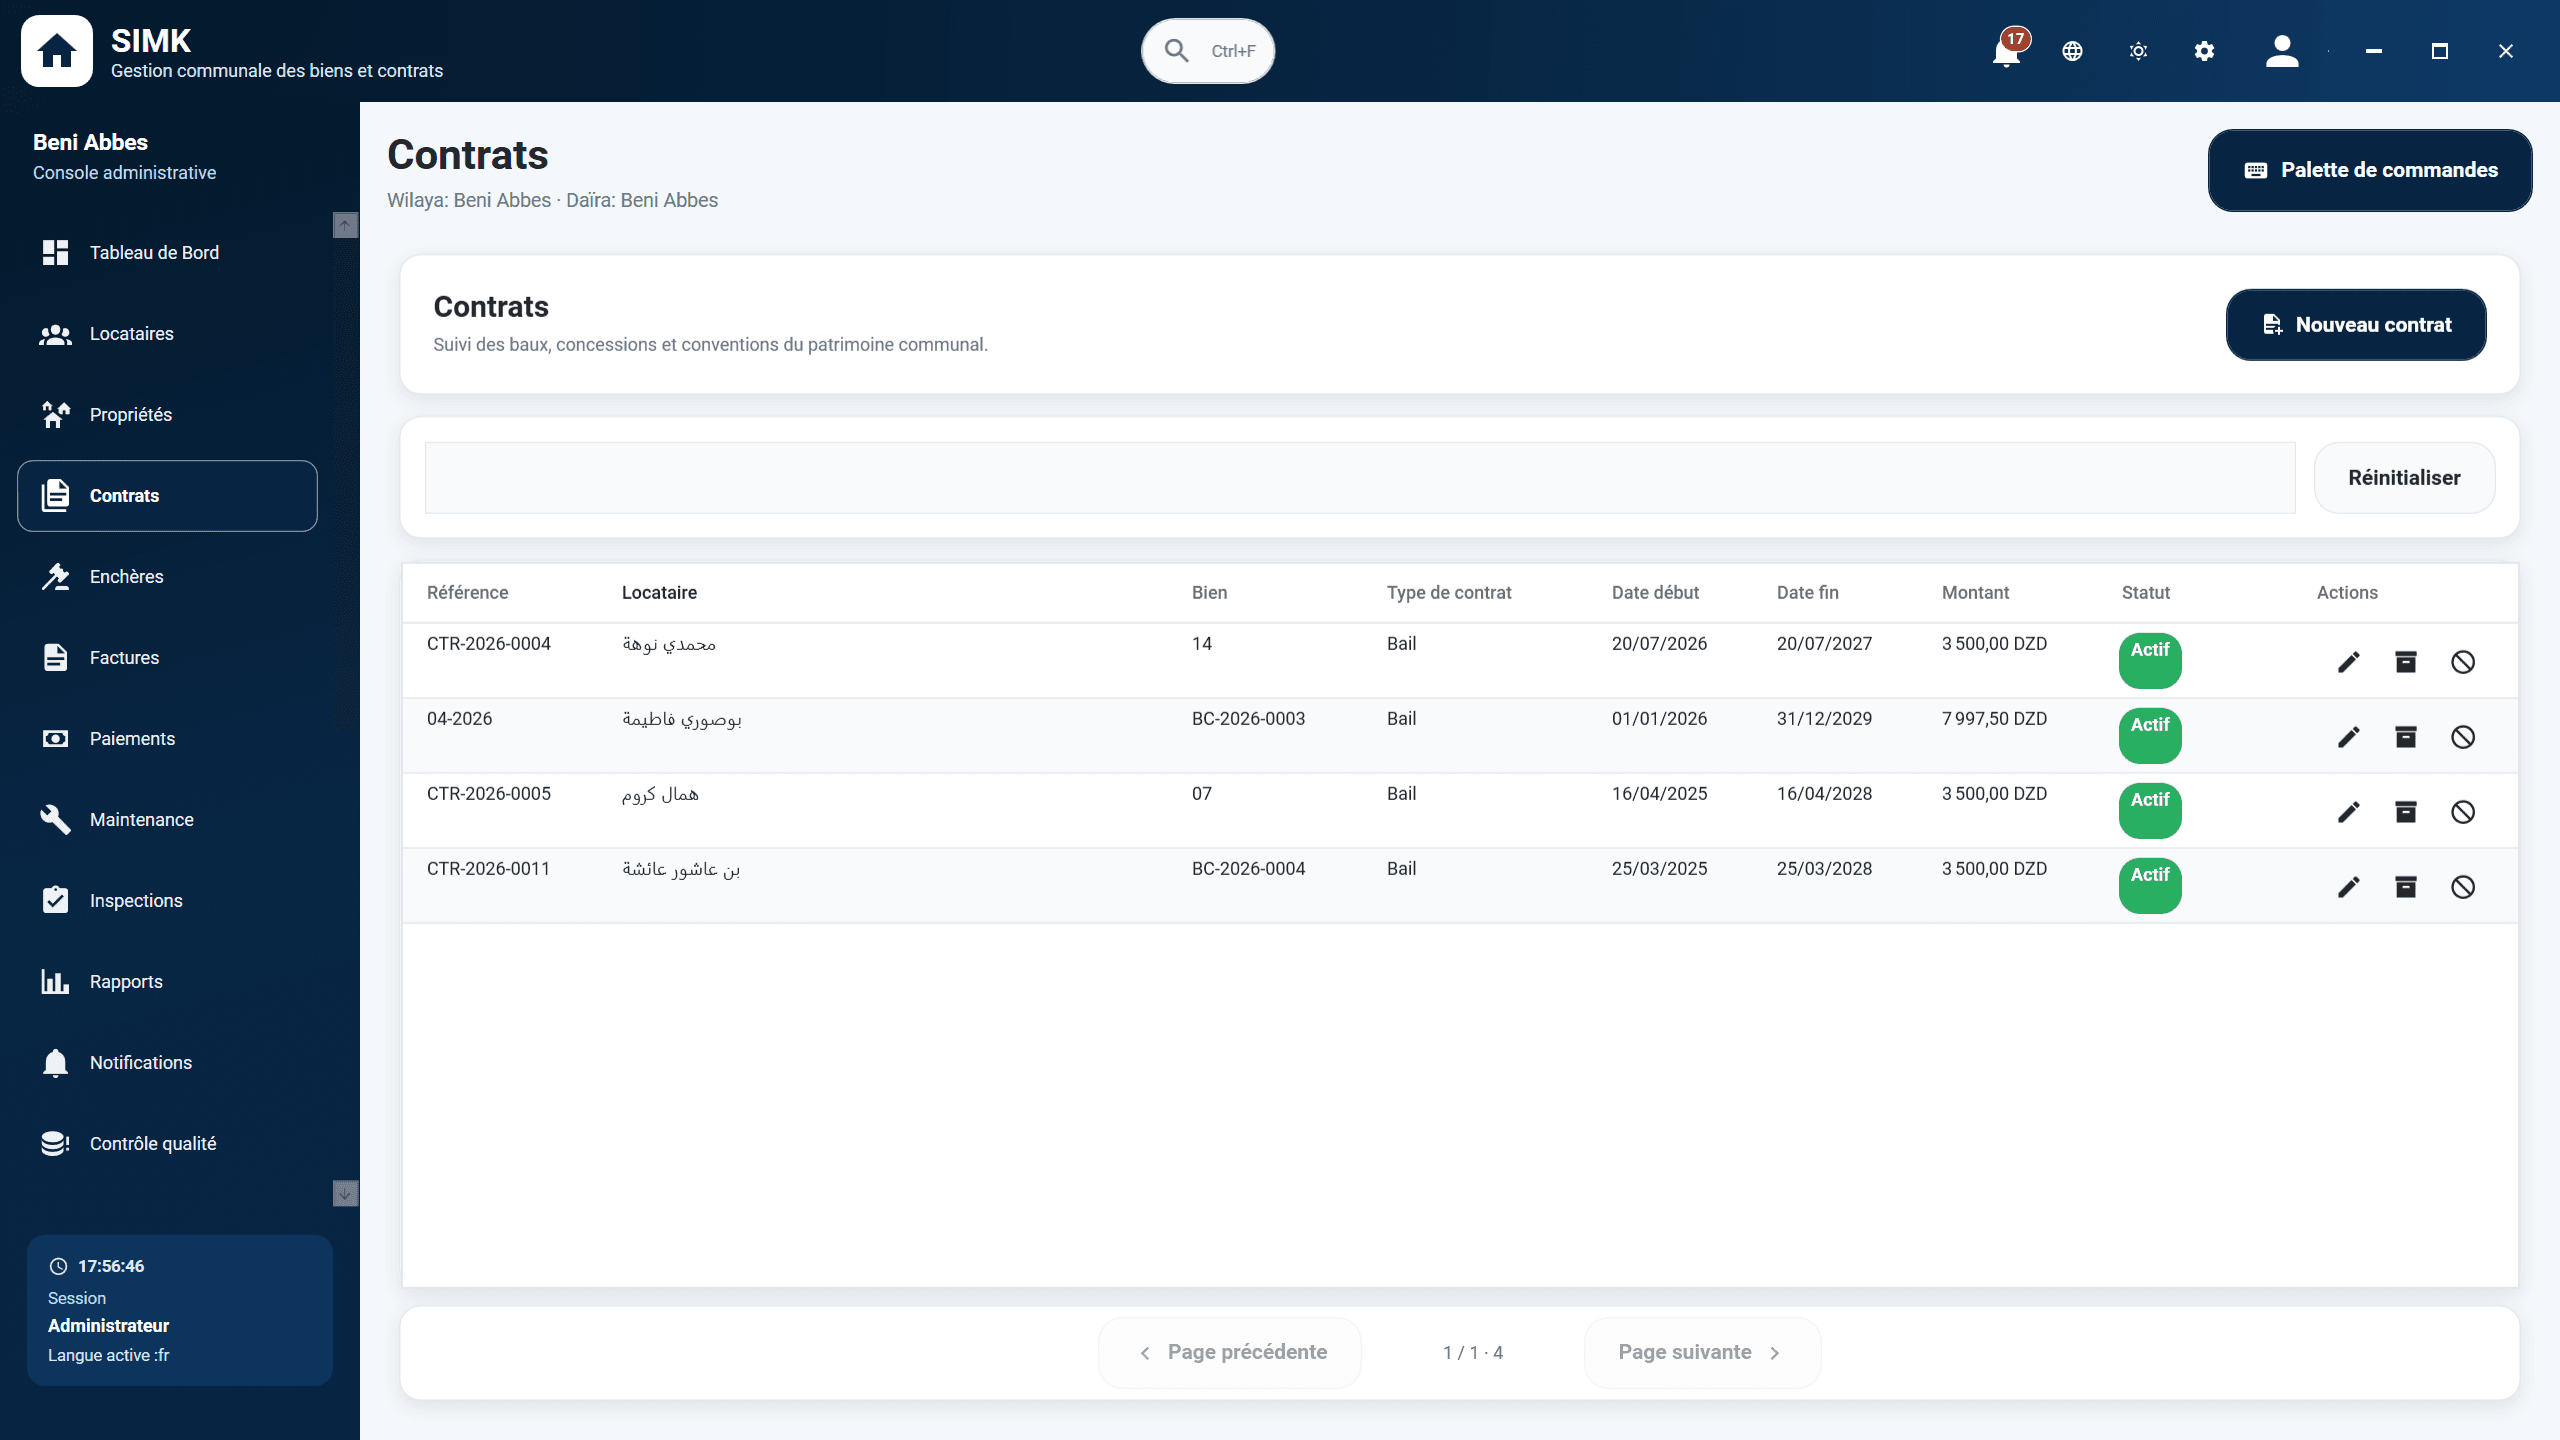Click the Nouveau contrat button
Viewport: 2560px width, 1440px height.
coord(2356,325)
